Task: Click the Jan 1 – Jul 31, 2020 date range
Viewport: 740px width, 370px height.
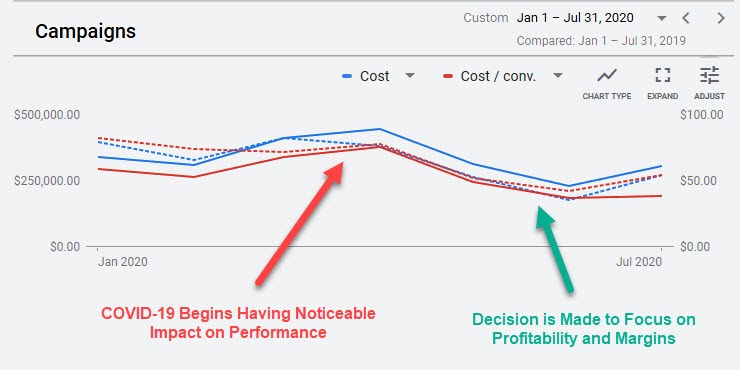Action: (x=575, y=18)
